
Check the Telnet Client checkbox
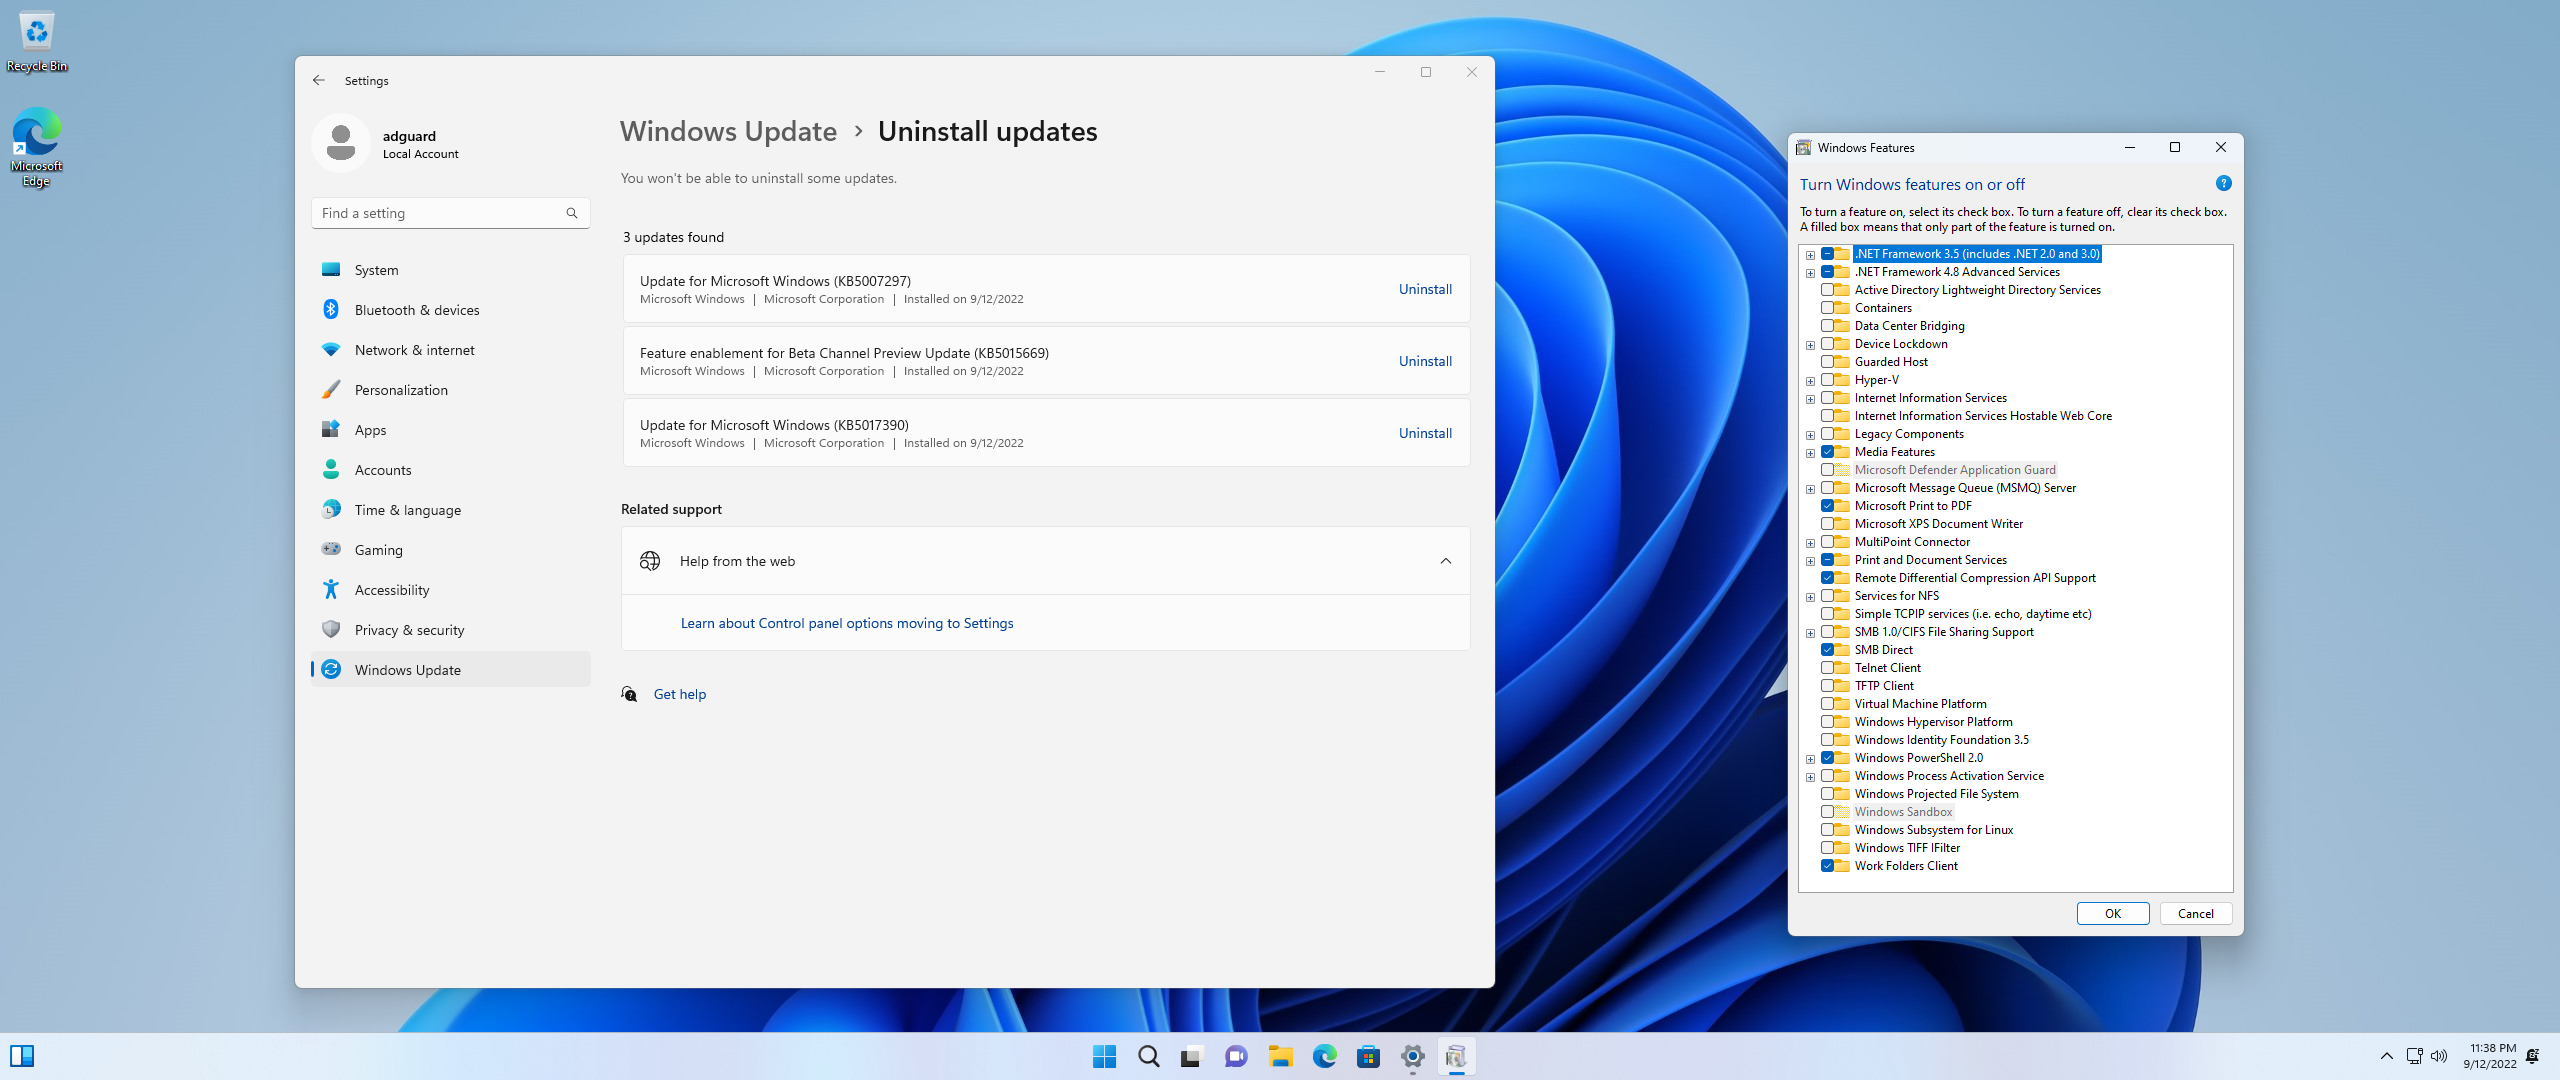click(1828, 668)
